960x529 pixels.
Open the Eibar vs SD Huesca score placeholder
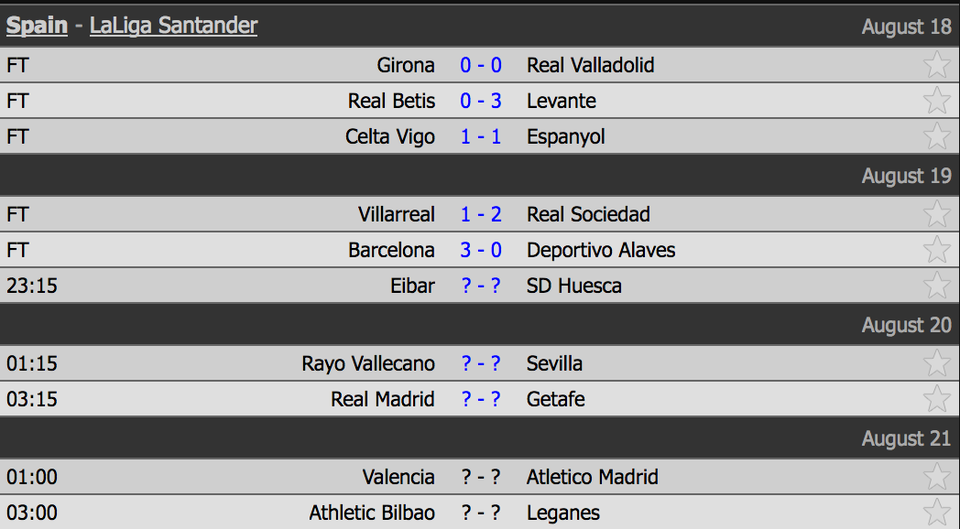click(481, 285)
